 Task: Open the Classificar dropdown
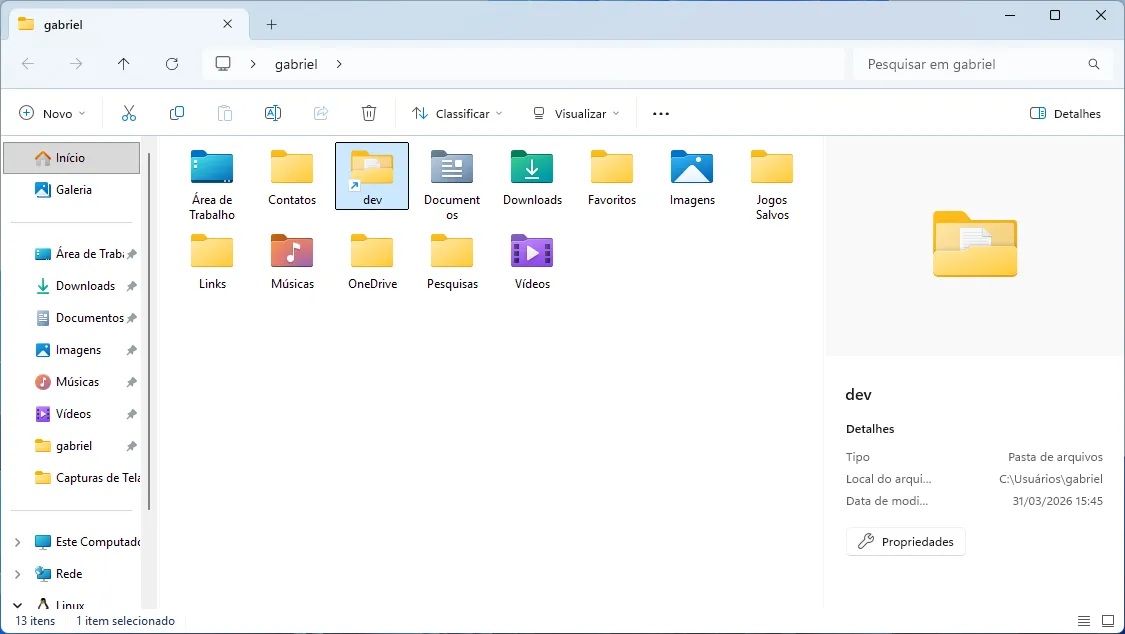point(456,113)
